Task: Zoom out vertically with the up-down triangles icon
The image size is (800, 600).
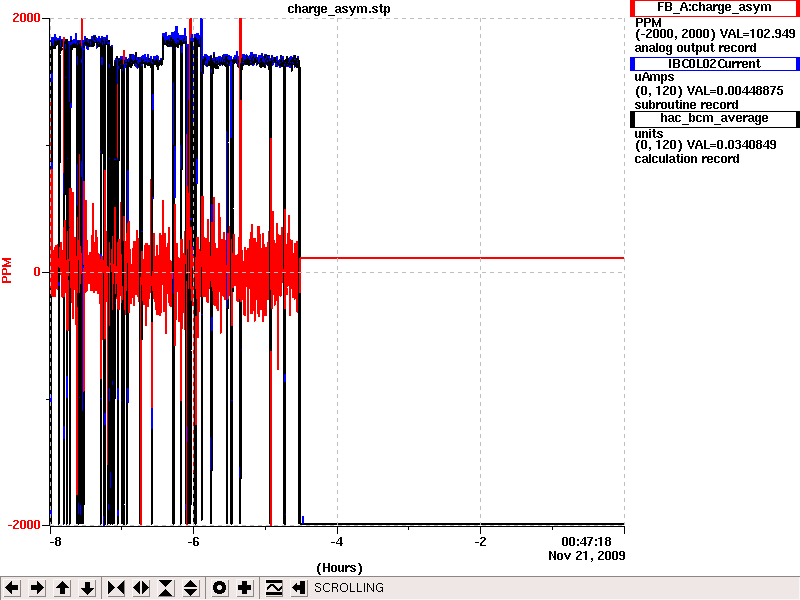Action: (191, 588)
